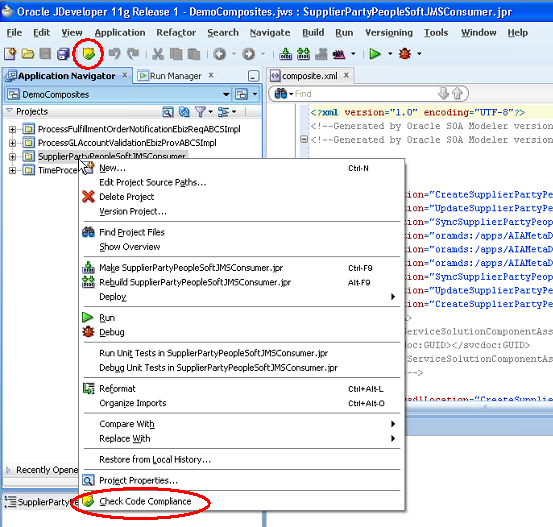Click the Open folder toolbar icon
Image resolution: width=553 pixels, height=527 pixels.
(x=28, y=54)
